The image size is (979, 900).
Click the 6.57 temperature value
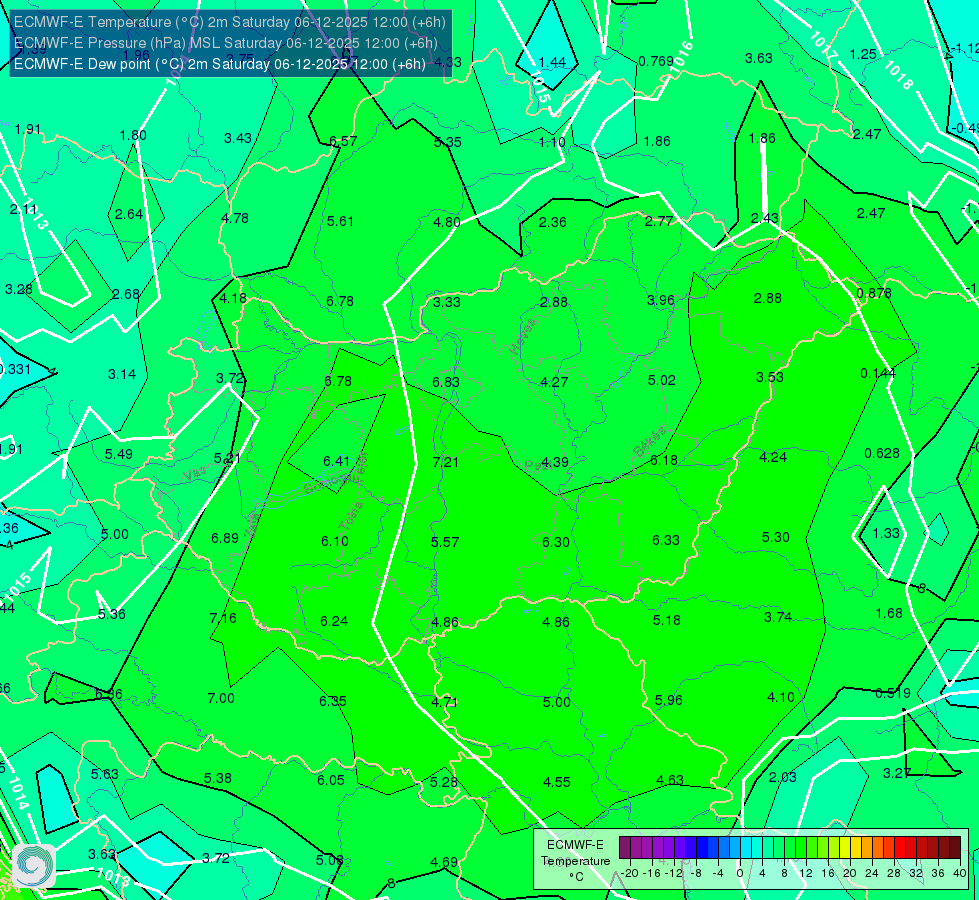[x=343, y=142]
